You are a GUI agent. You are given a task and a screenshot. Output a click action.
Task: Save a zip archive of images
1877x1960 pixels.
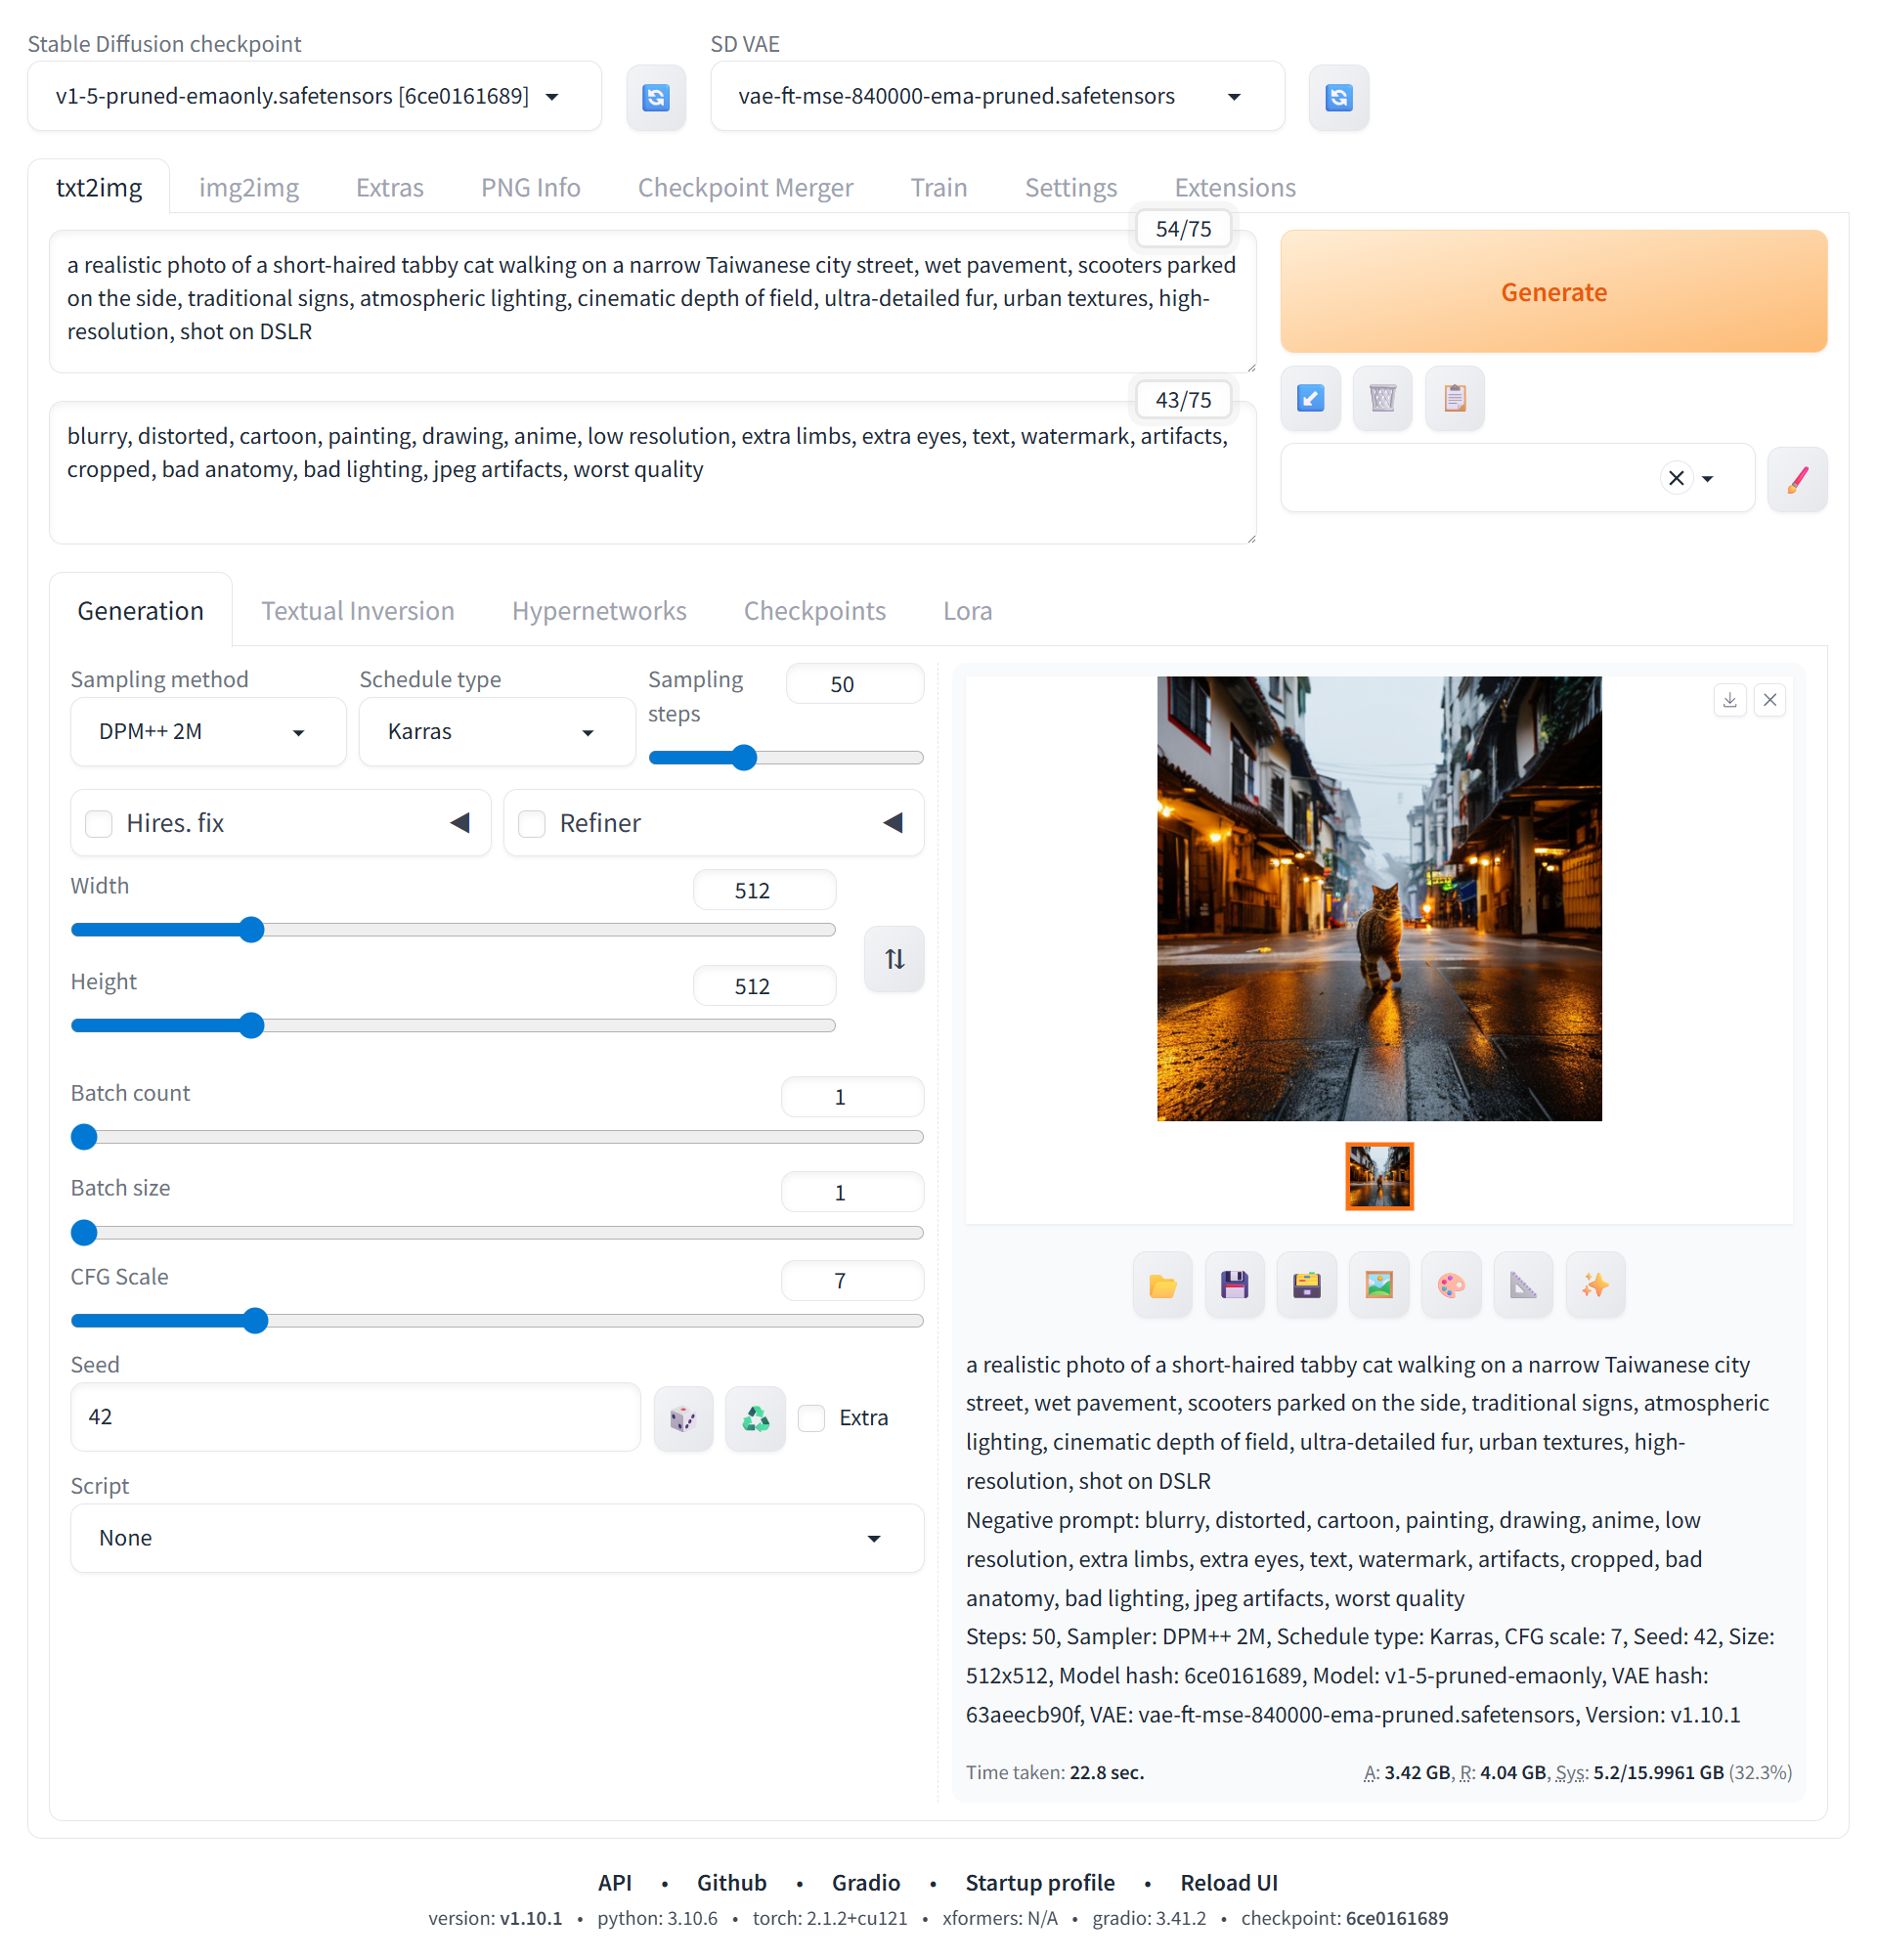click(x=1306, y=1285)
